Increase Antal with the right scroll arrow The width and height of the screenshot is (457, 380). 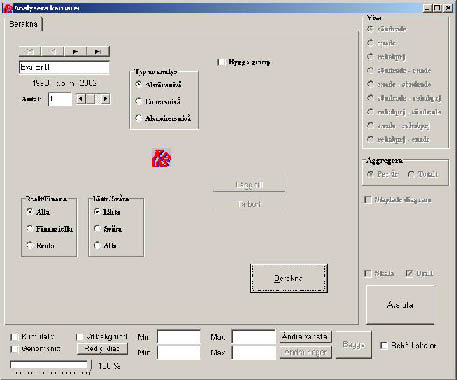(x=106, y=99)
